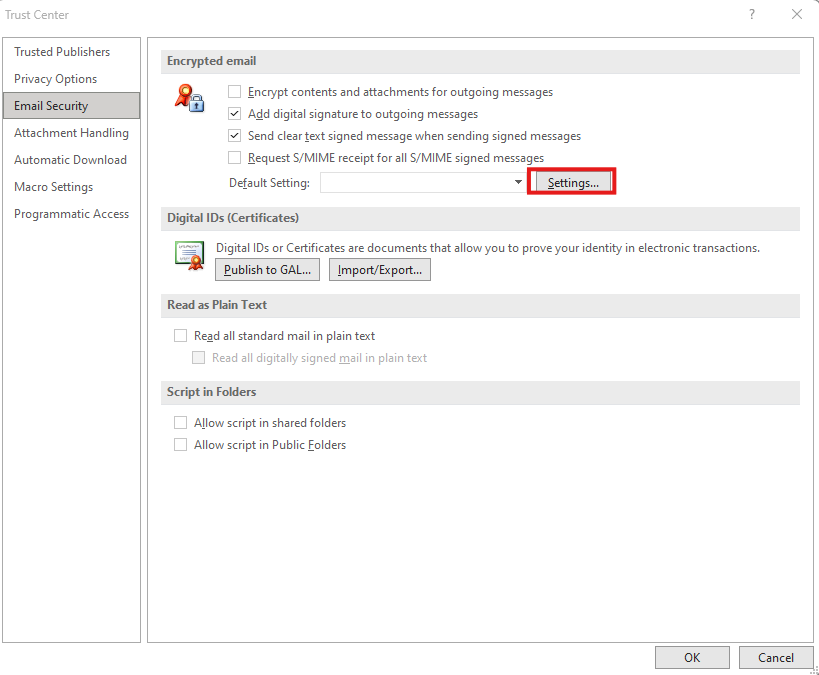
Task: Go to Attachment Handling section
Action: (71, 133)
